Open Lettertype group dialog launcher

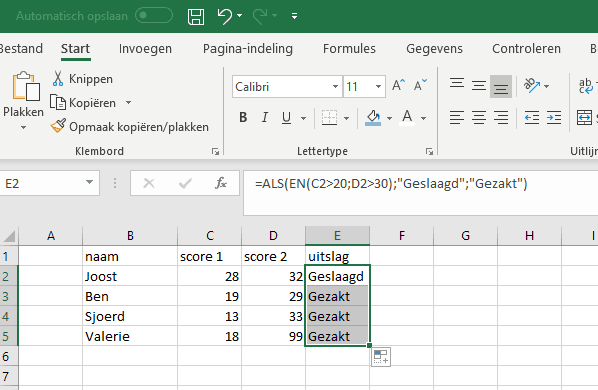(x=429, y=152)
